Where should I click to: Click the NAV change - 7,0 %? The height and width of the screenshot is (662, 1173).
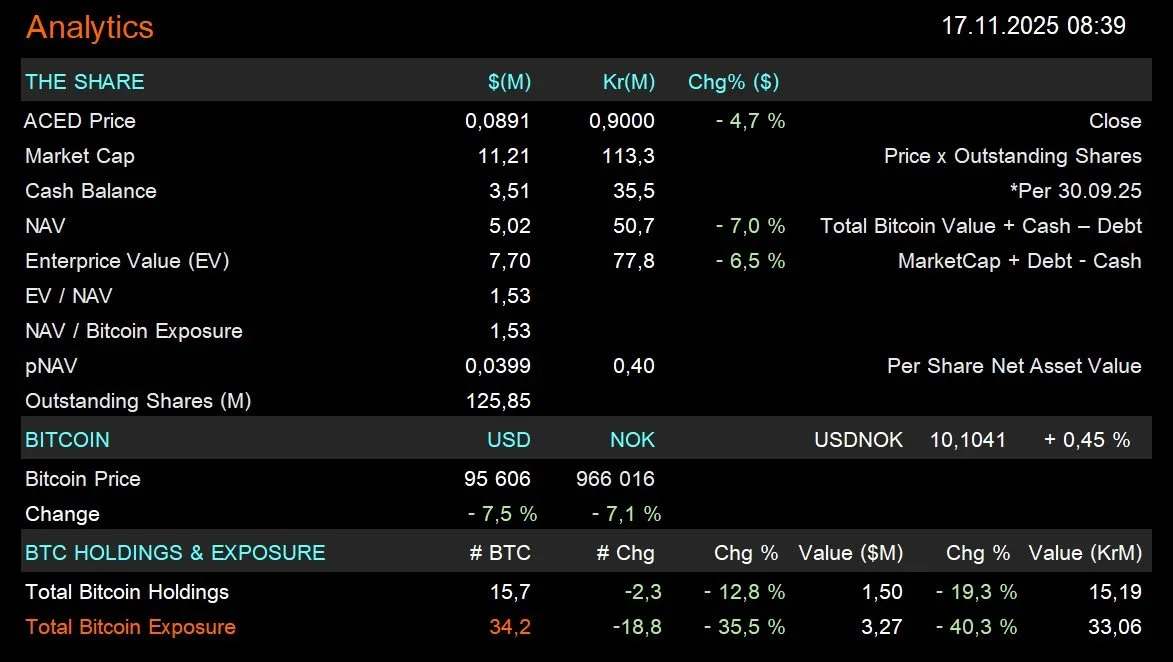(x=750, y=226)
